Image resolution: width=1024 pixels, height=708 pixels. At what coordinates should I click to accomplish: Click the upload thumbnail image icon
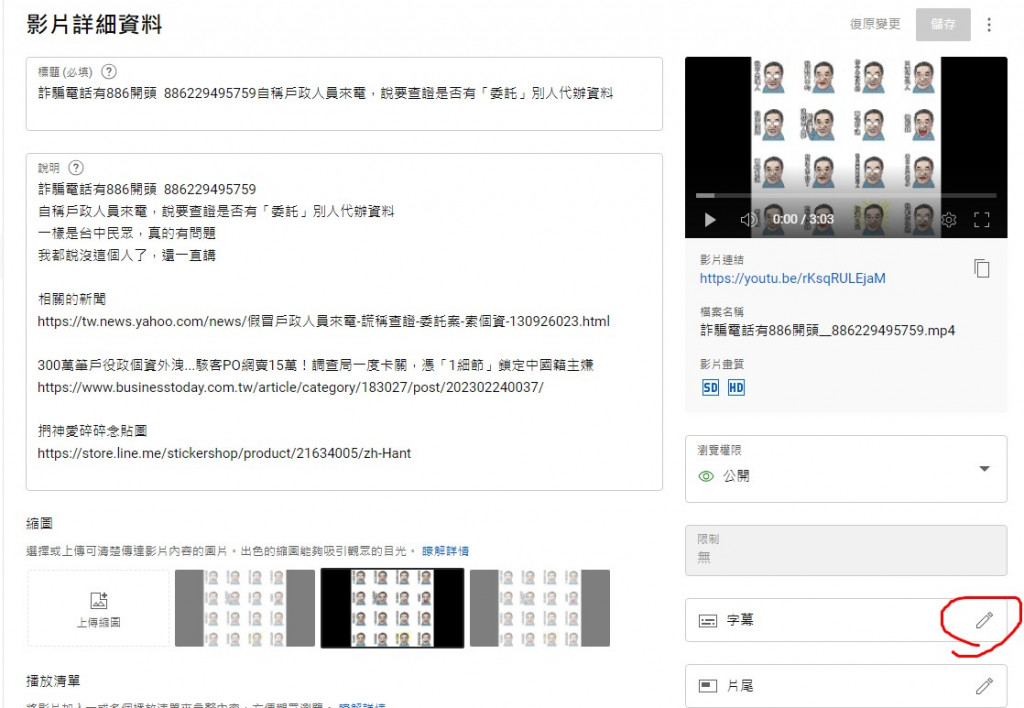(x=99, y=600)
